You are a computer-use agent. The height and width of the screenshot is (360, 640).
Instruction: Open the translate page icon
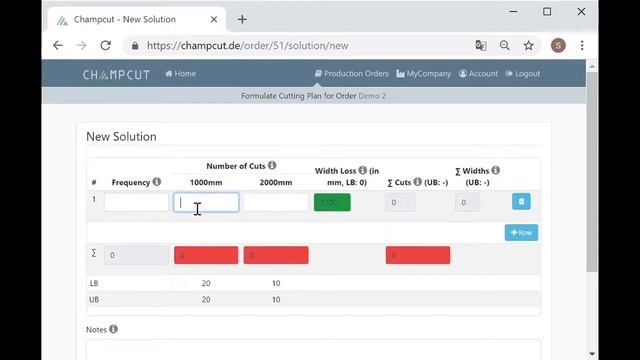(x=481, y=45)
